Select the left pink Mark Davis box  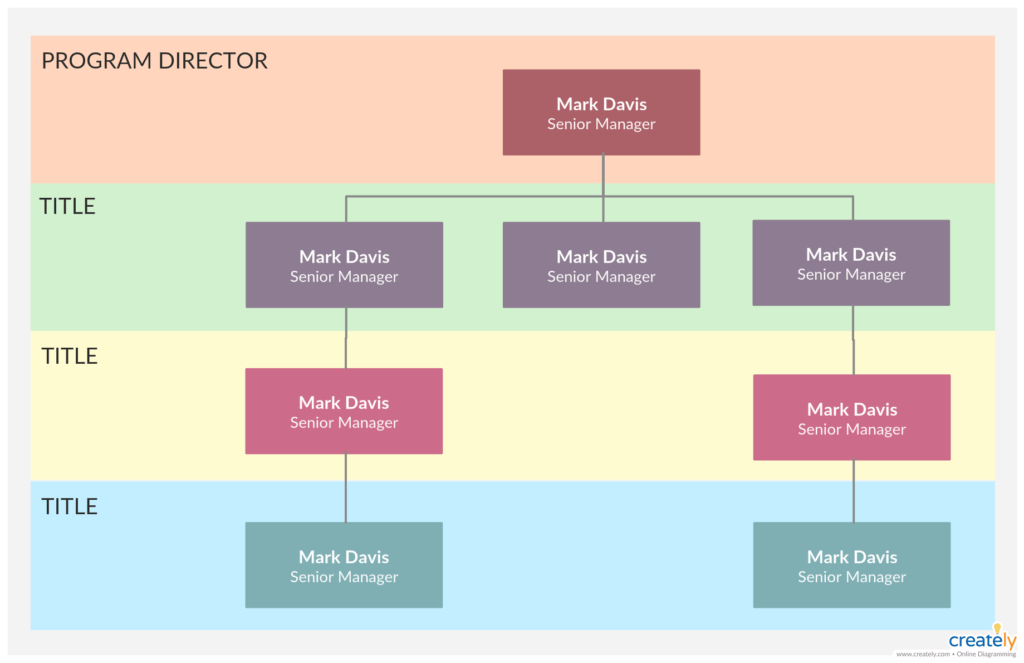coord(344,411)
